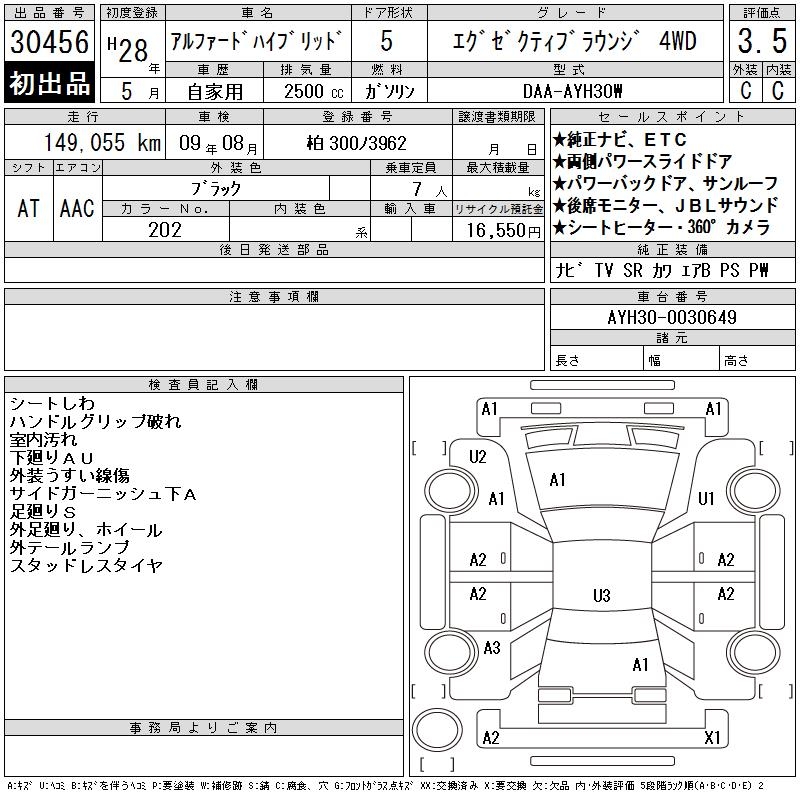Image resolution: width=800 pixels, height=800 pixels.
Task: Click the U1 dent mark on the car diagram
Action: pos(706,498)
